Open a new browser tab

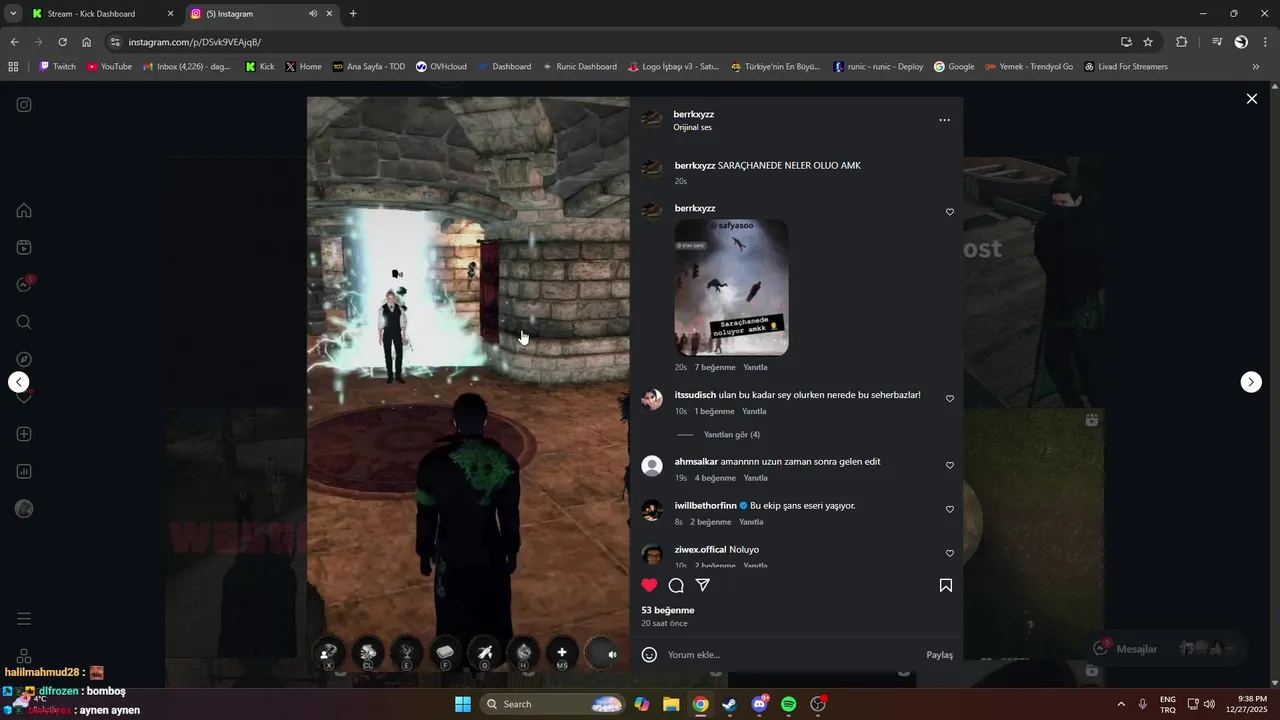353,14
